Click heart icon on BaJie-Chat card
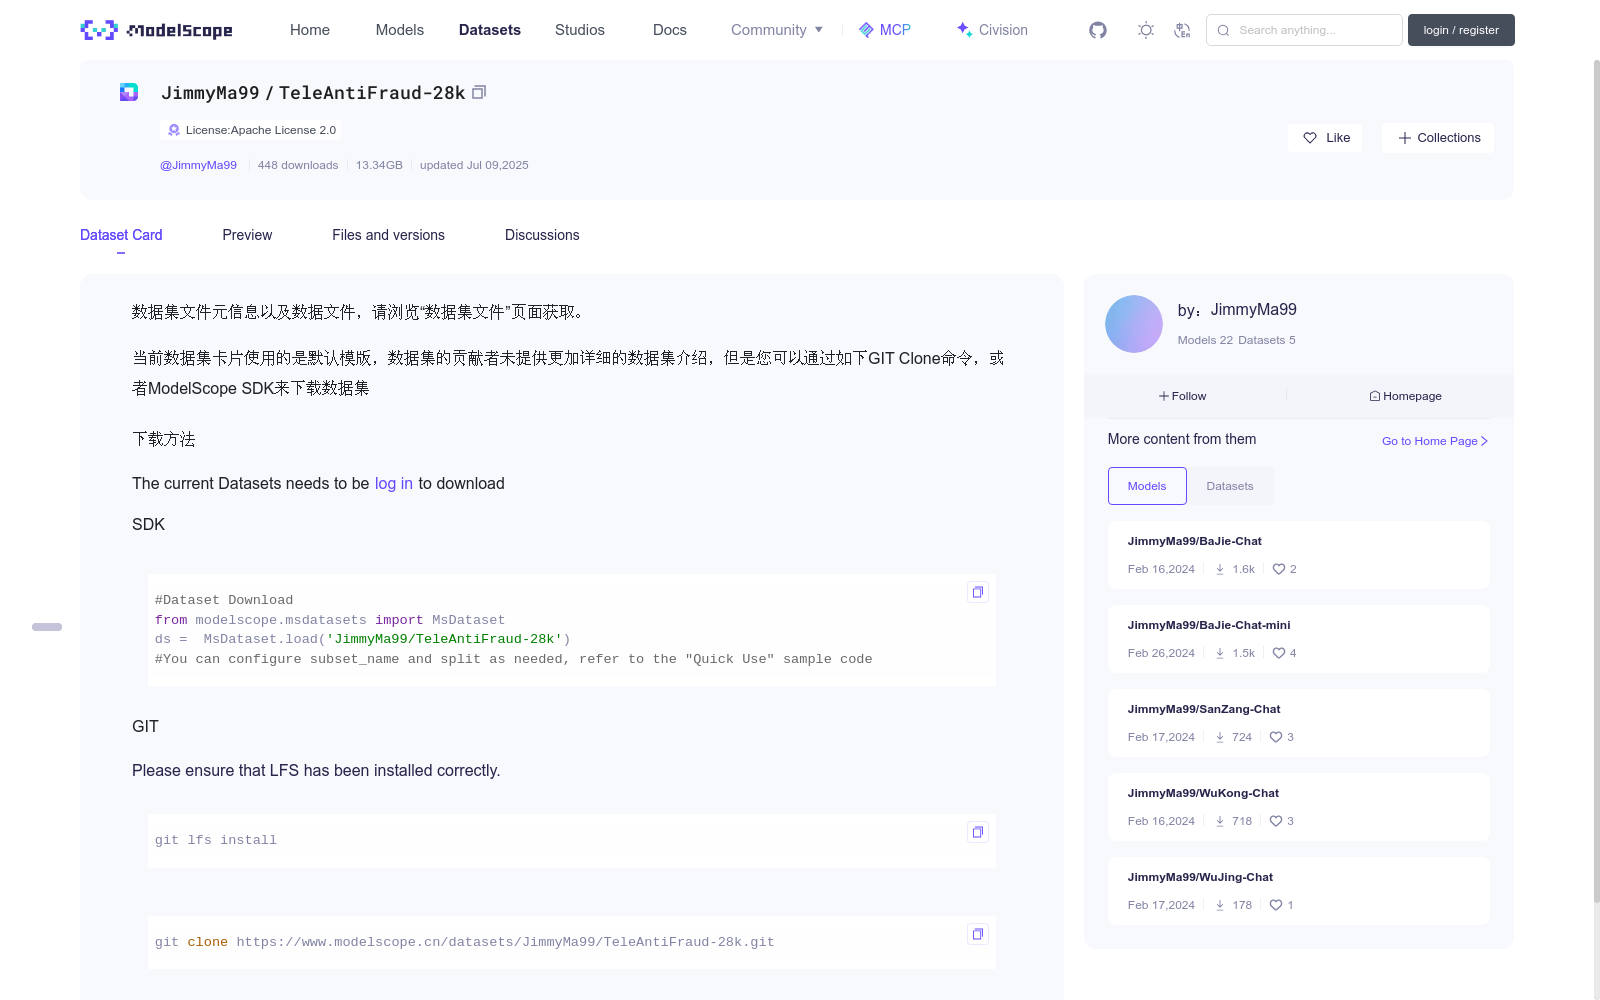The height and width of the screenshot is (1000, 1600). [1278, 569]
